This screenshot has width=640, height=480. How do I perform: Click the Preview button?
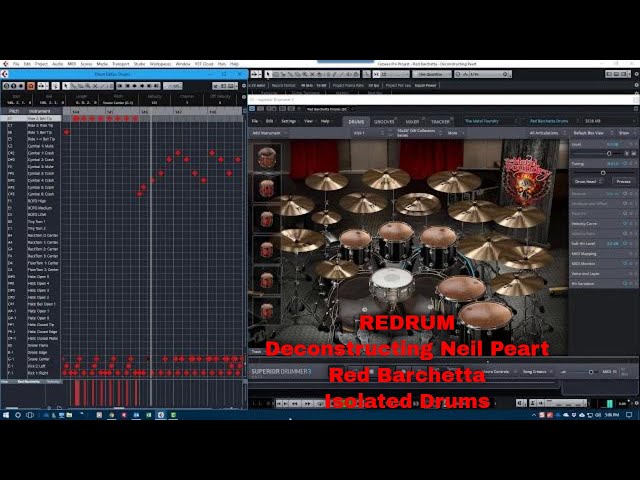pos(623,181)
